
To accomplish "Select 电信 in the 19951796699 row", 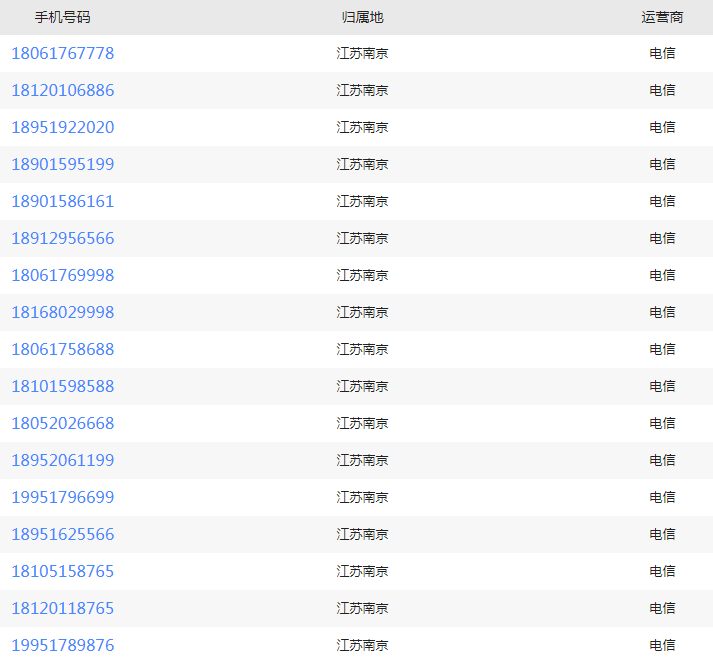I will point(662,498).
